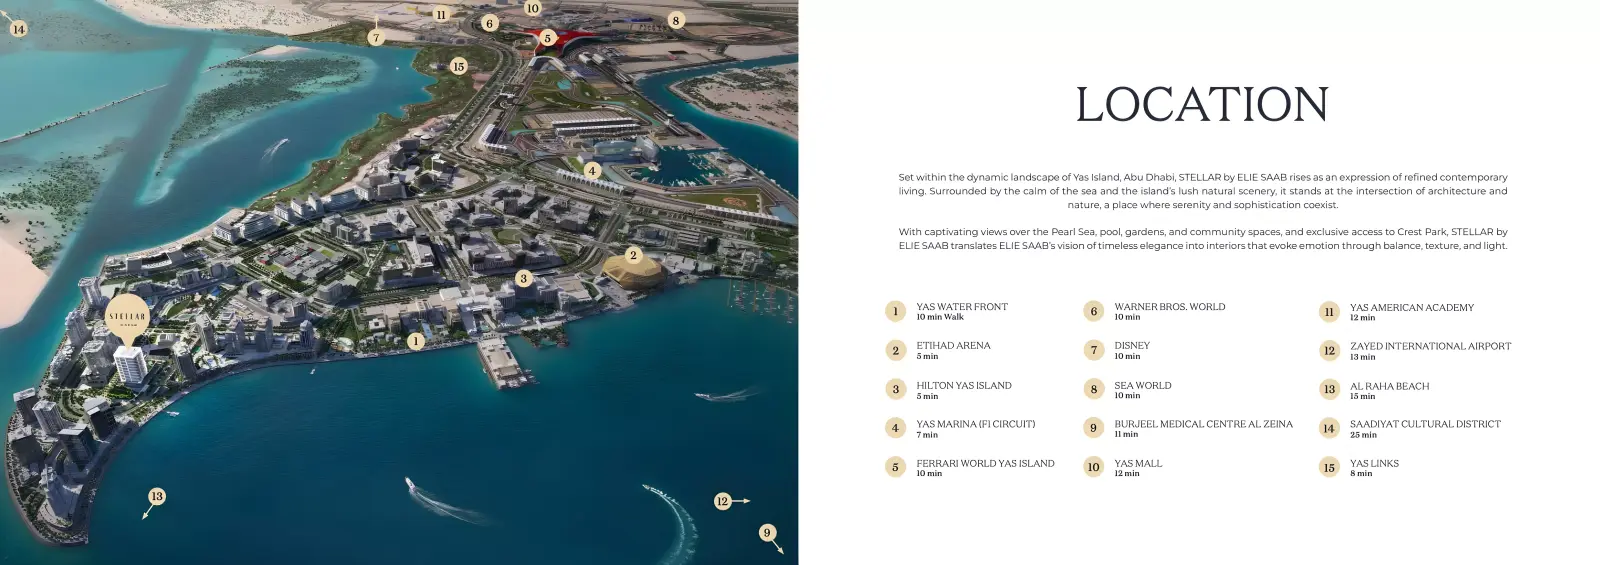Select map marker 1 near the waterfront pier
The height and width of the screenshot is (565, 1600).
(416, 341)
